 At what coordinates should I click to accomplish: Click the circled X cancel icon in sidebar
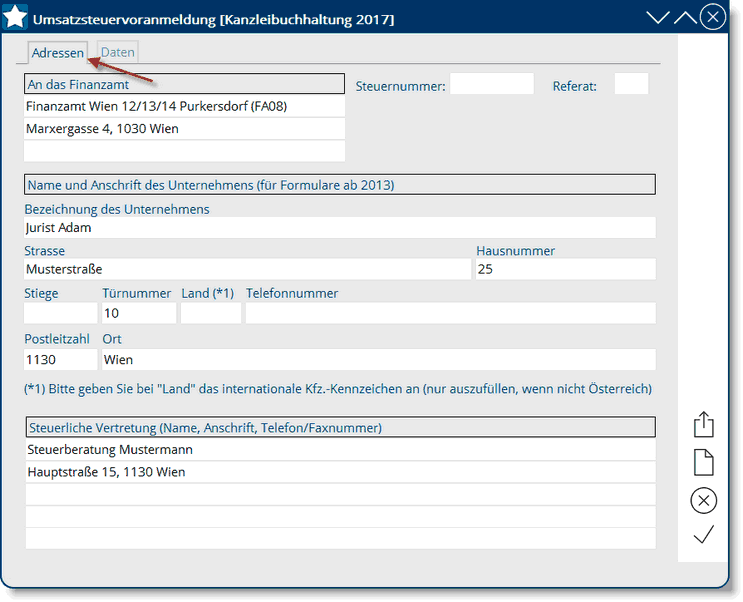[704, 500]
